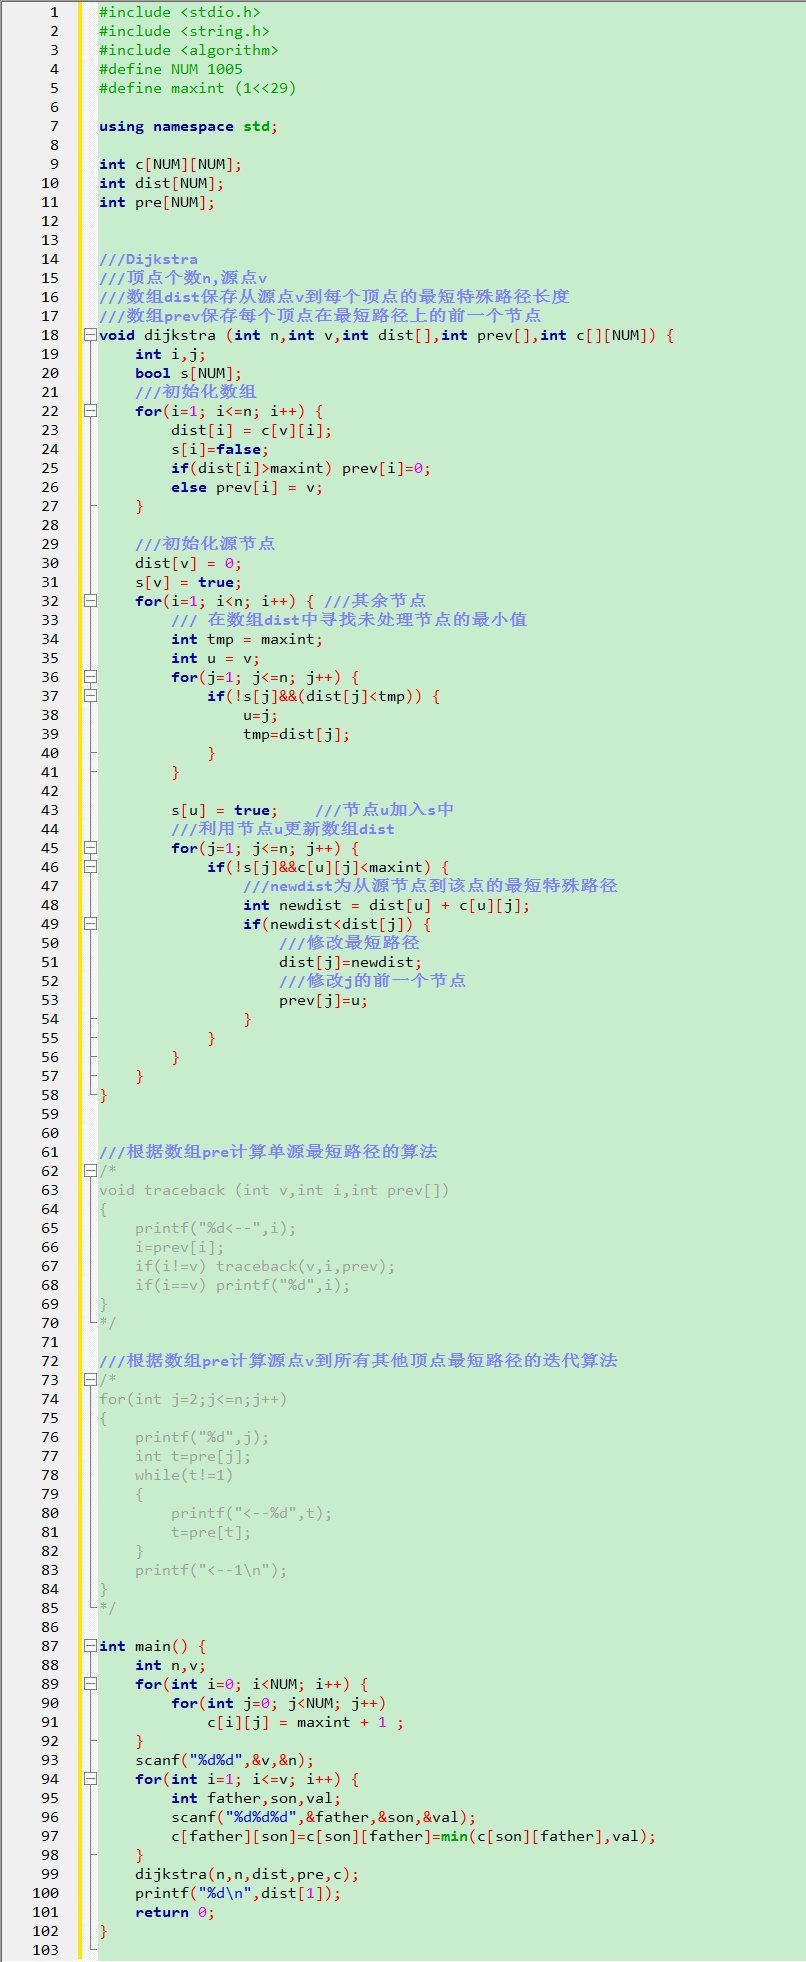
Task: Click the printf("%d\n",dist[1]); line
Action: tap(238, 1893)
